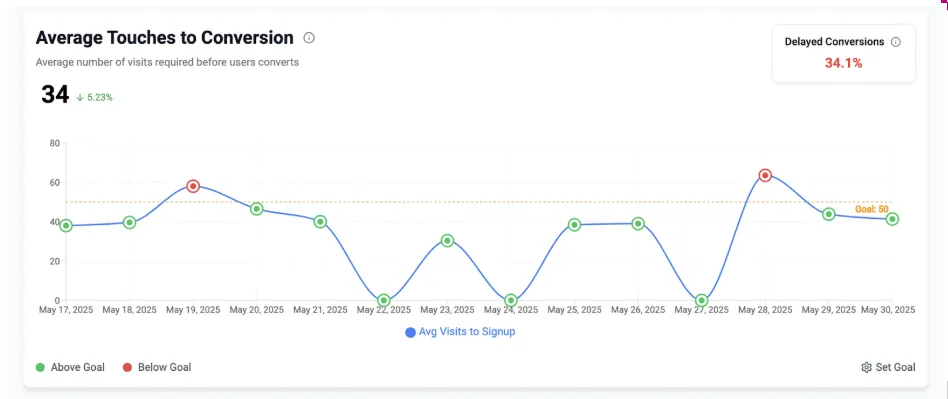The height and width of the screenshot is (399, 948).
Task: Select the May 21, 2025 data point
Action: 320,222
